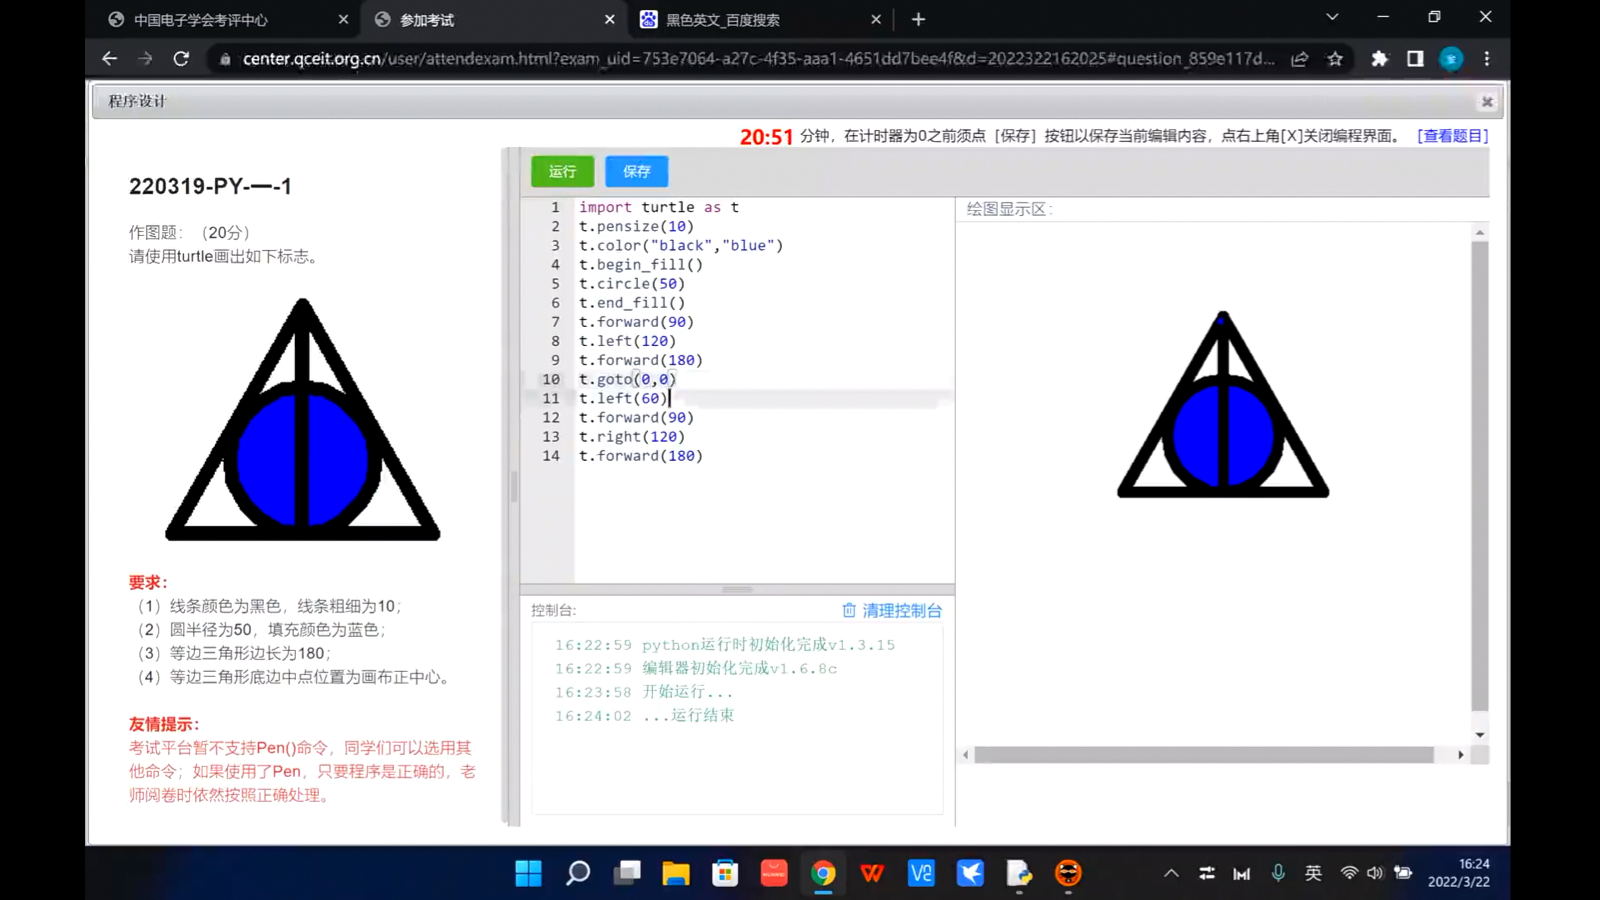This screenshot has width=1600, height=900.
Task: Click the editor-console splitter handle
Action: click(737, 589)
